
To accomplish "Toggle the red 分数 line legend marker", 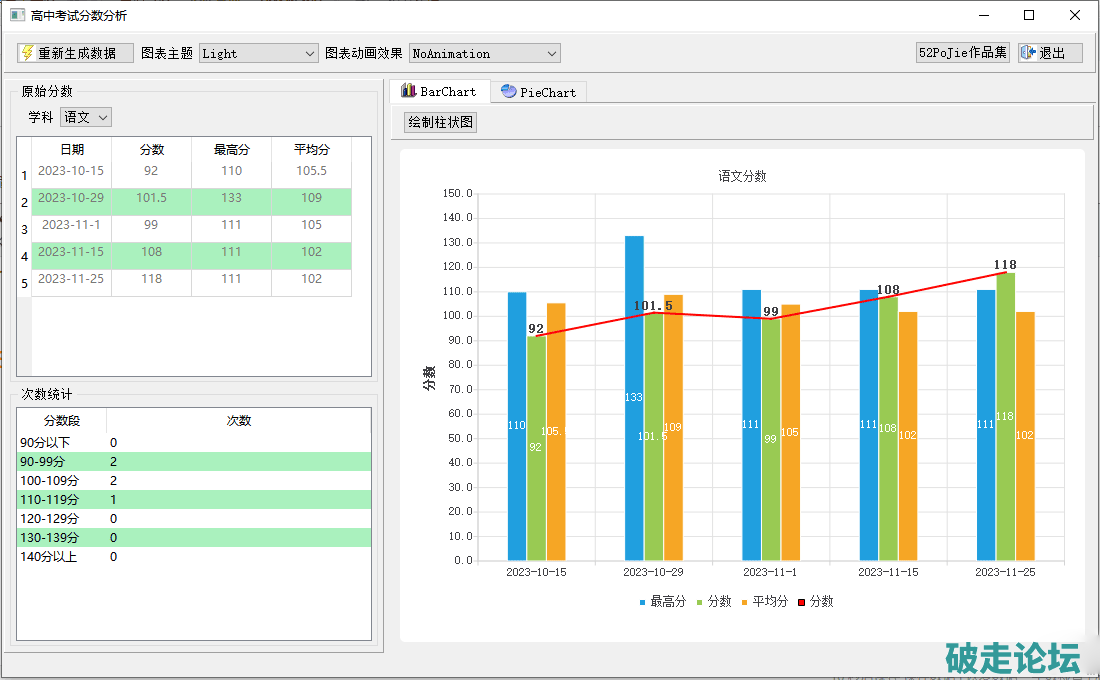I will pyautogui.click(x=802, y=602).
